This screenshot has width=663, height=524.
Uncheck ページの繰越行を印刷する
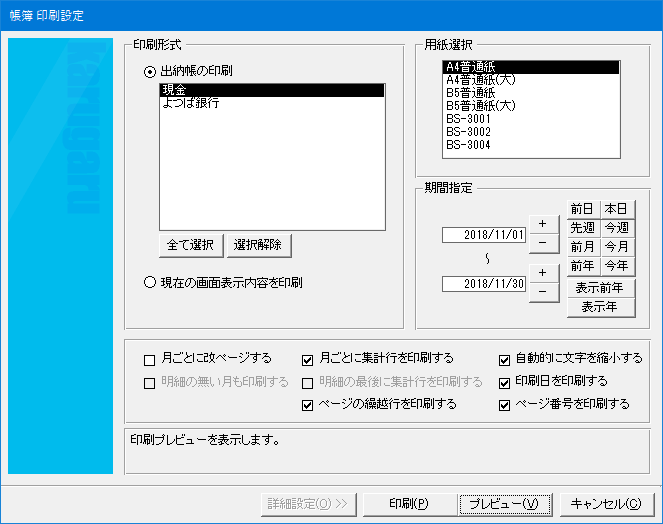click(307, 406)
